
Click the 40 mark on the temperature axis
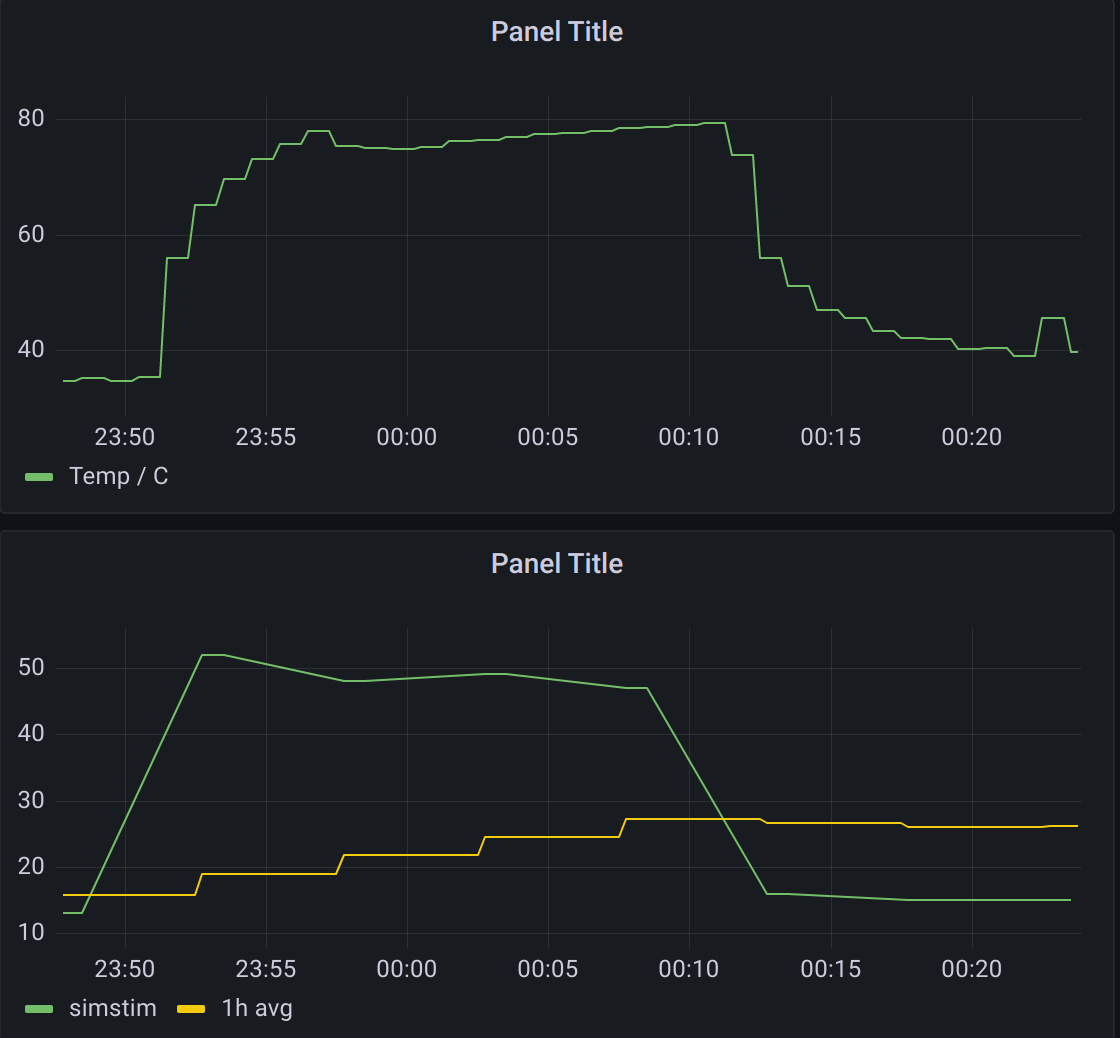30,349
